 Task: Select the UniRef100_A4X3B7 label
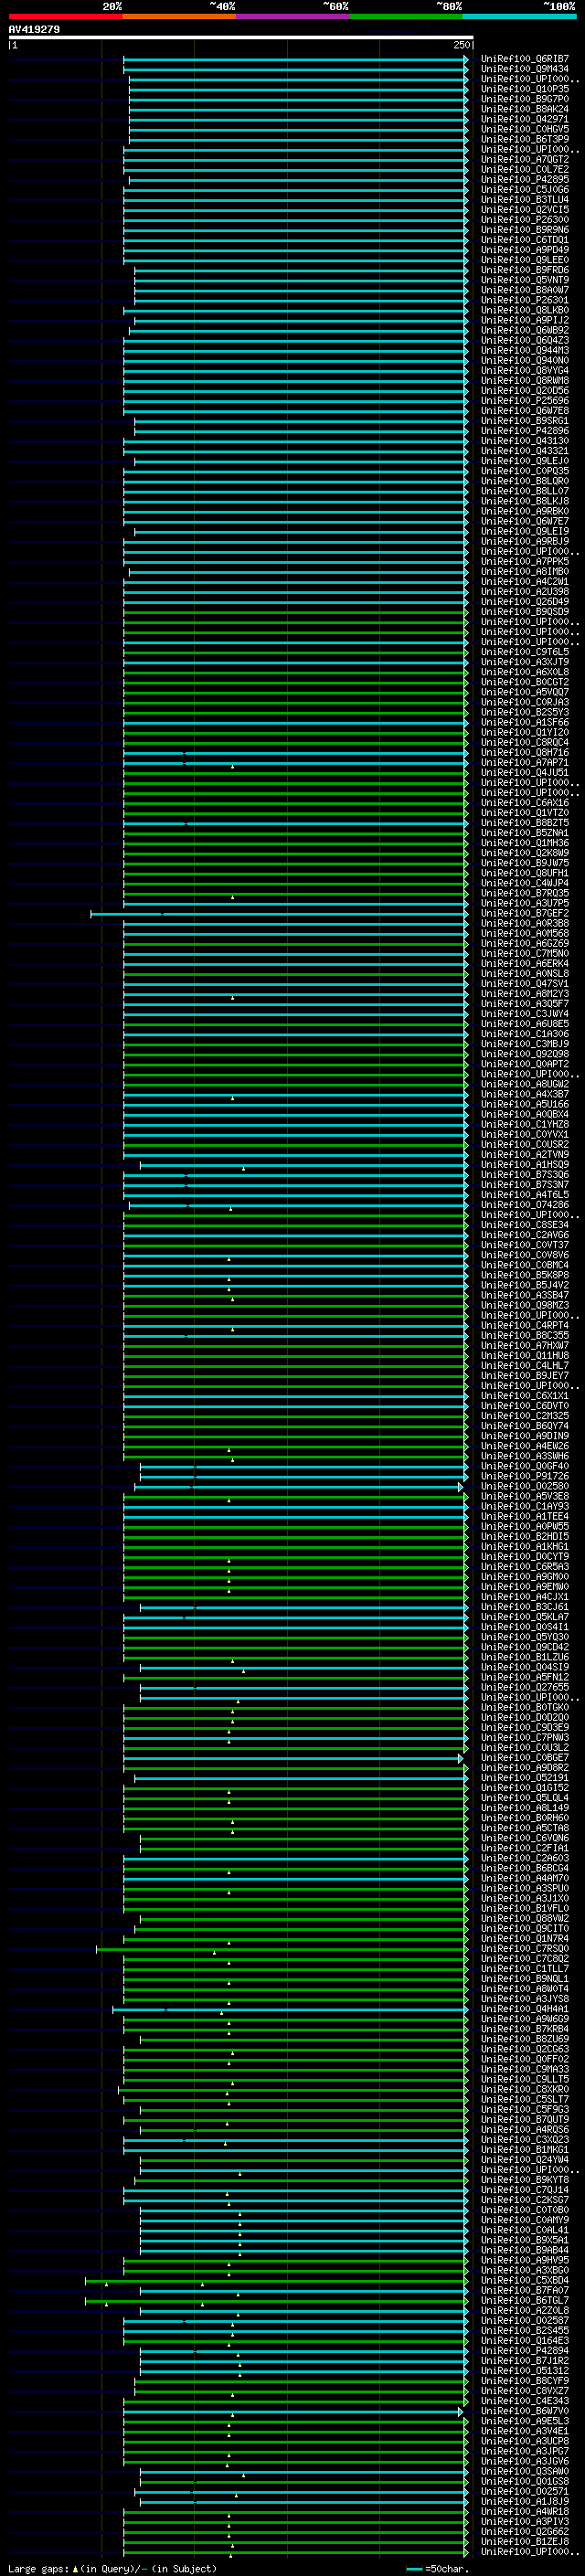(524, 1094)
